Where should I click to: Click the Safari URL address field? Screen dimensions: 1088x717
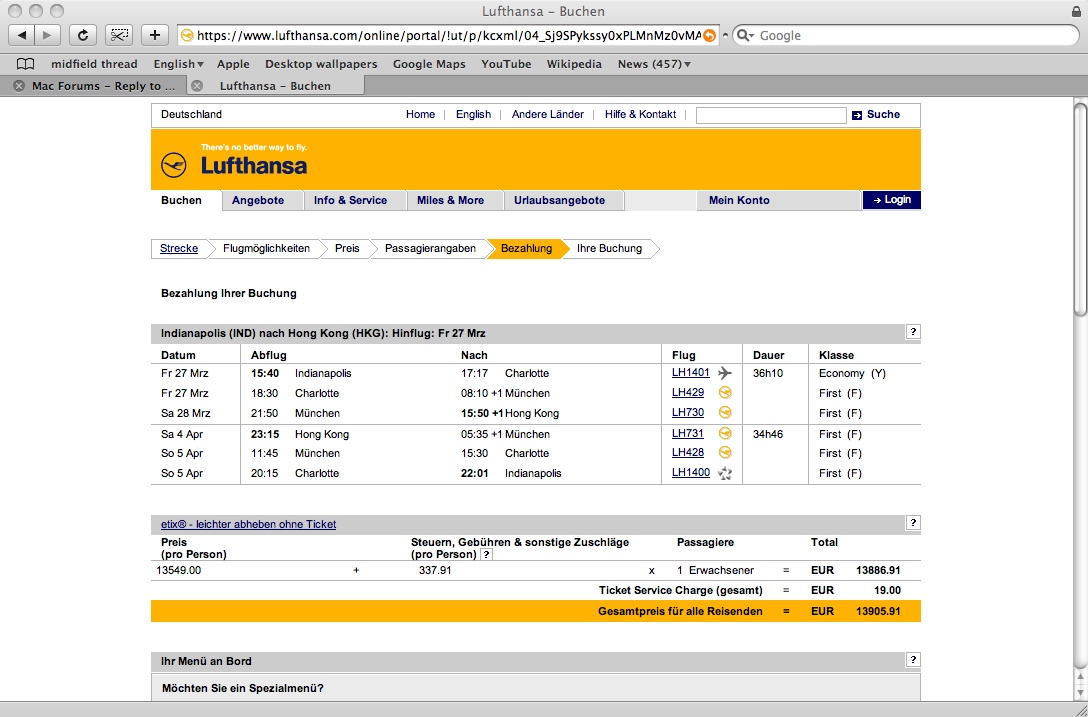[x=448, y=35]
